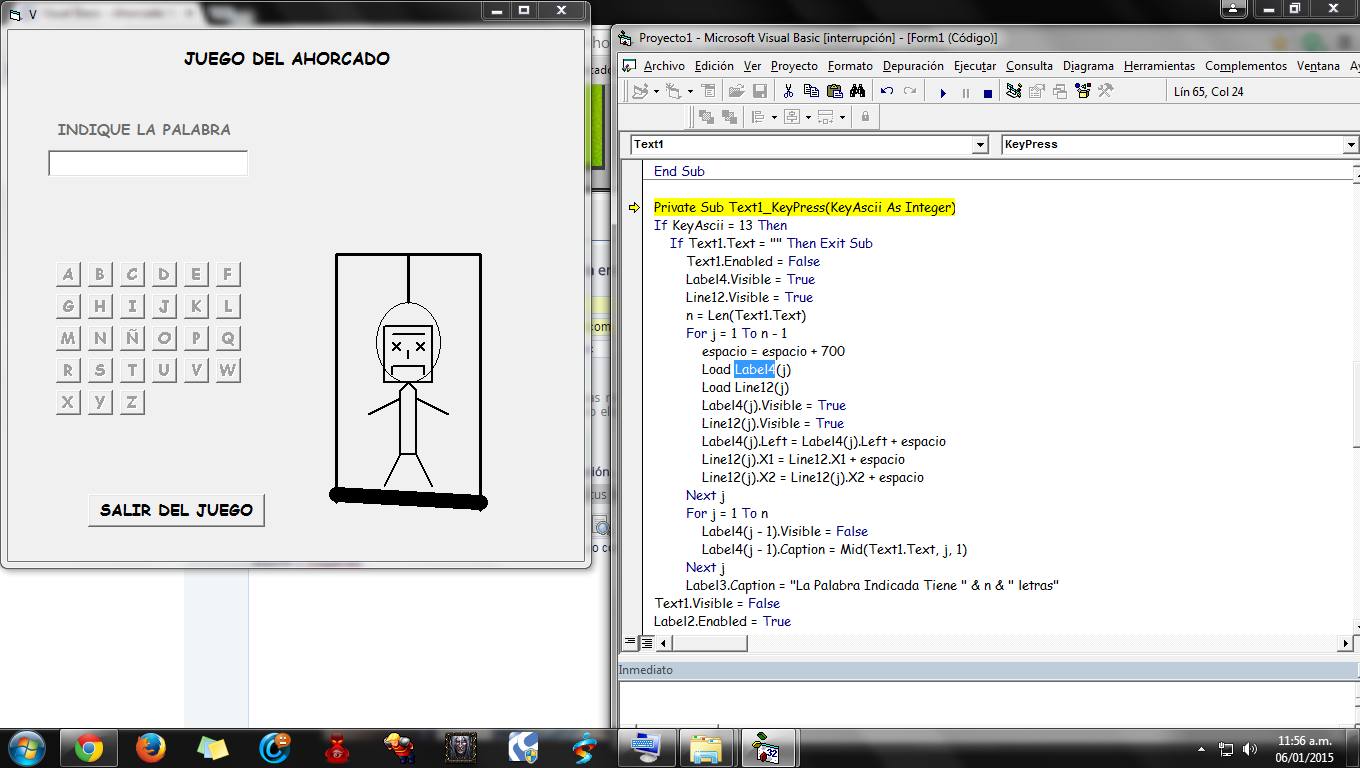Click the Redo arrow icon

(910, 91)
